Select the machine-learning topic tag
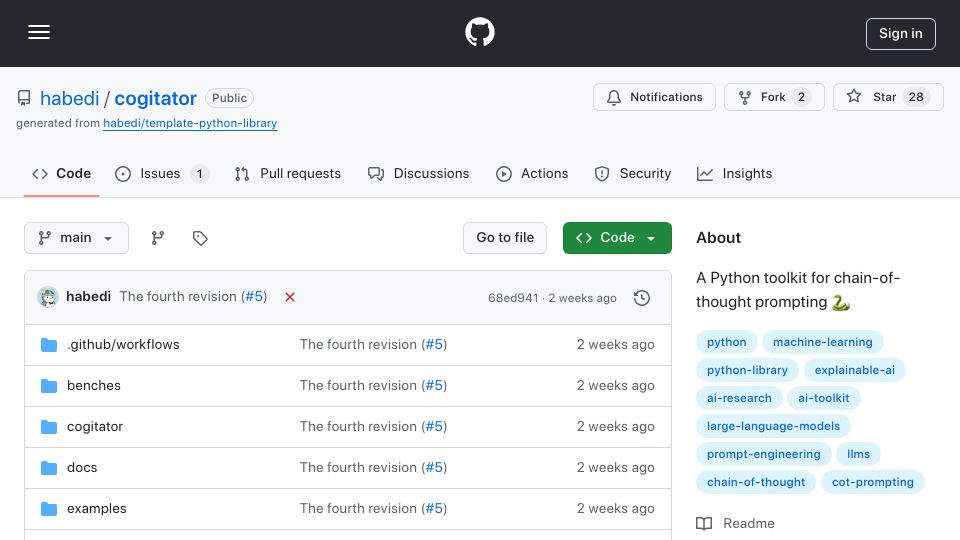 click(x=822, y=342)
